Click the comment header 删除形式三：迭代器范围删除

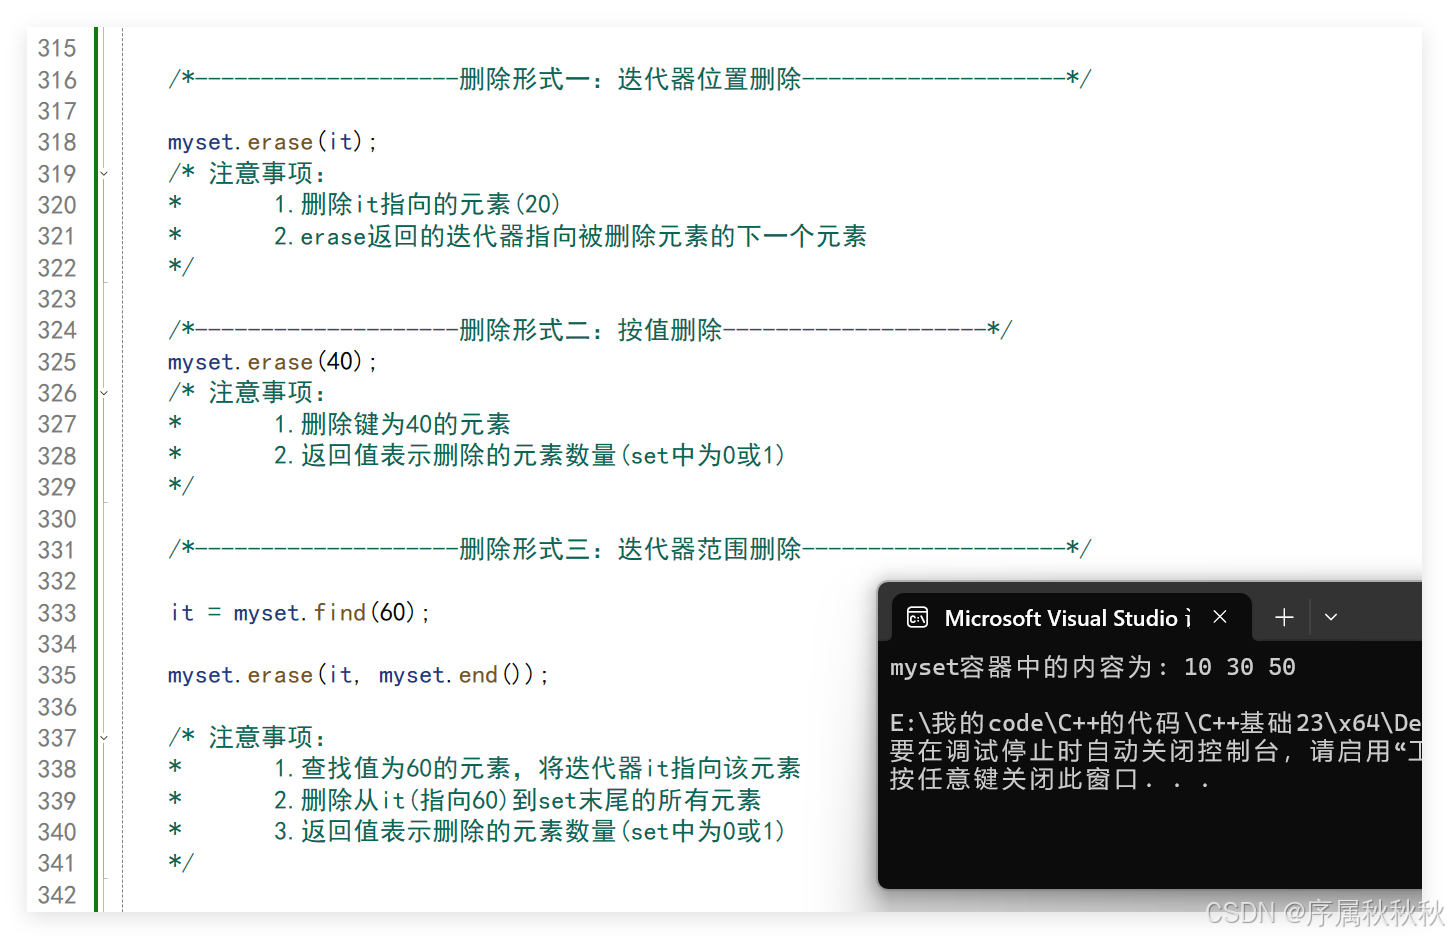(x=630, y=549)
